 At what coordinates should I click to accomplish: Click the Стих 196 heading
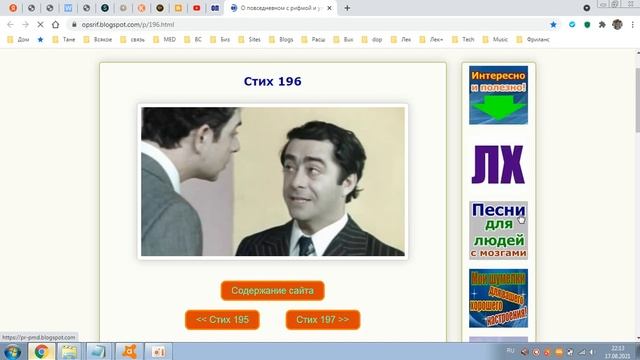point(273,81)
